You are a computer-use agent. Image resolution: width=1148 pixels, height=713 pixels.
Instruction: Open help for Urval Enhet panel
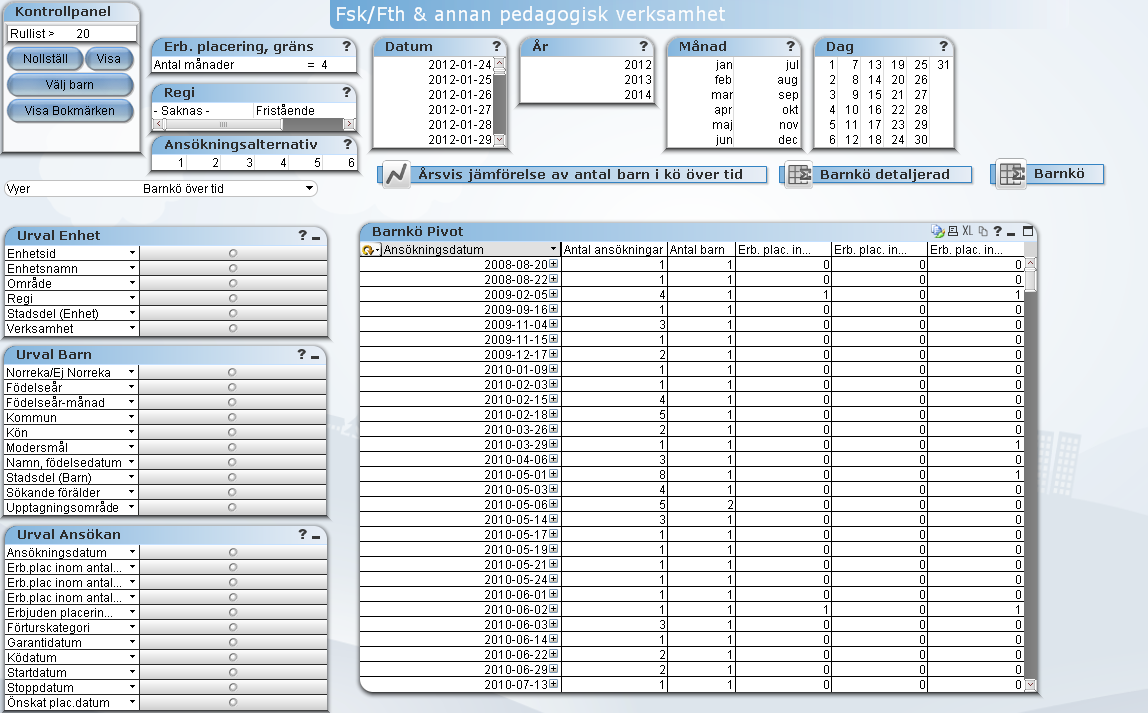[302, 235]
